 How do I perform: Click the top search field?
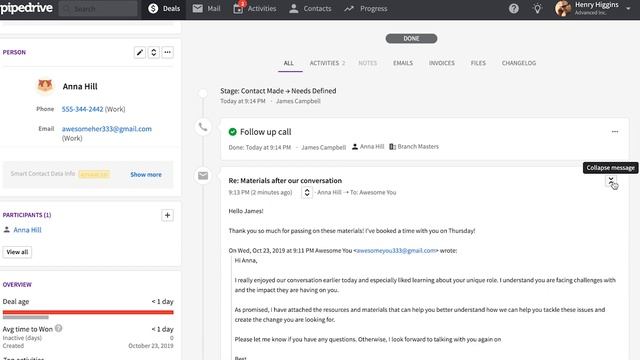point(98,9)
